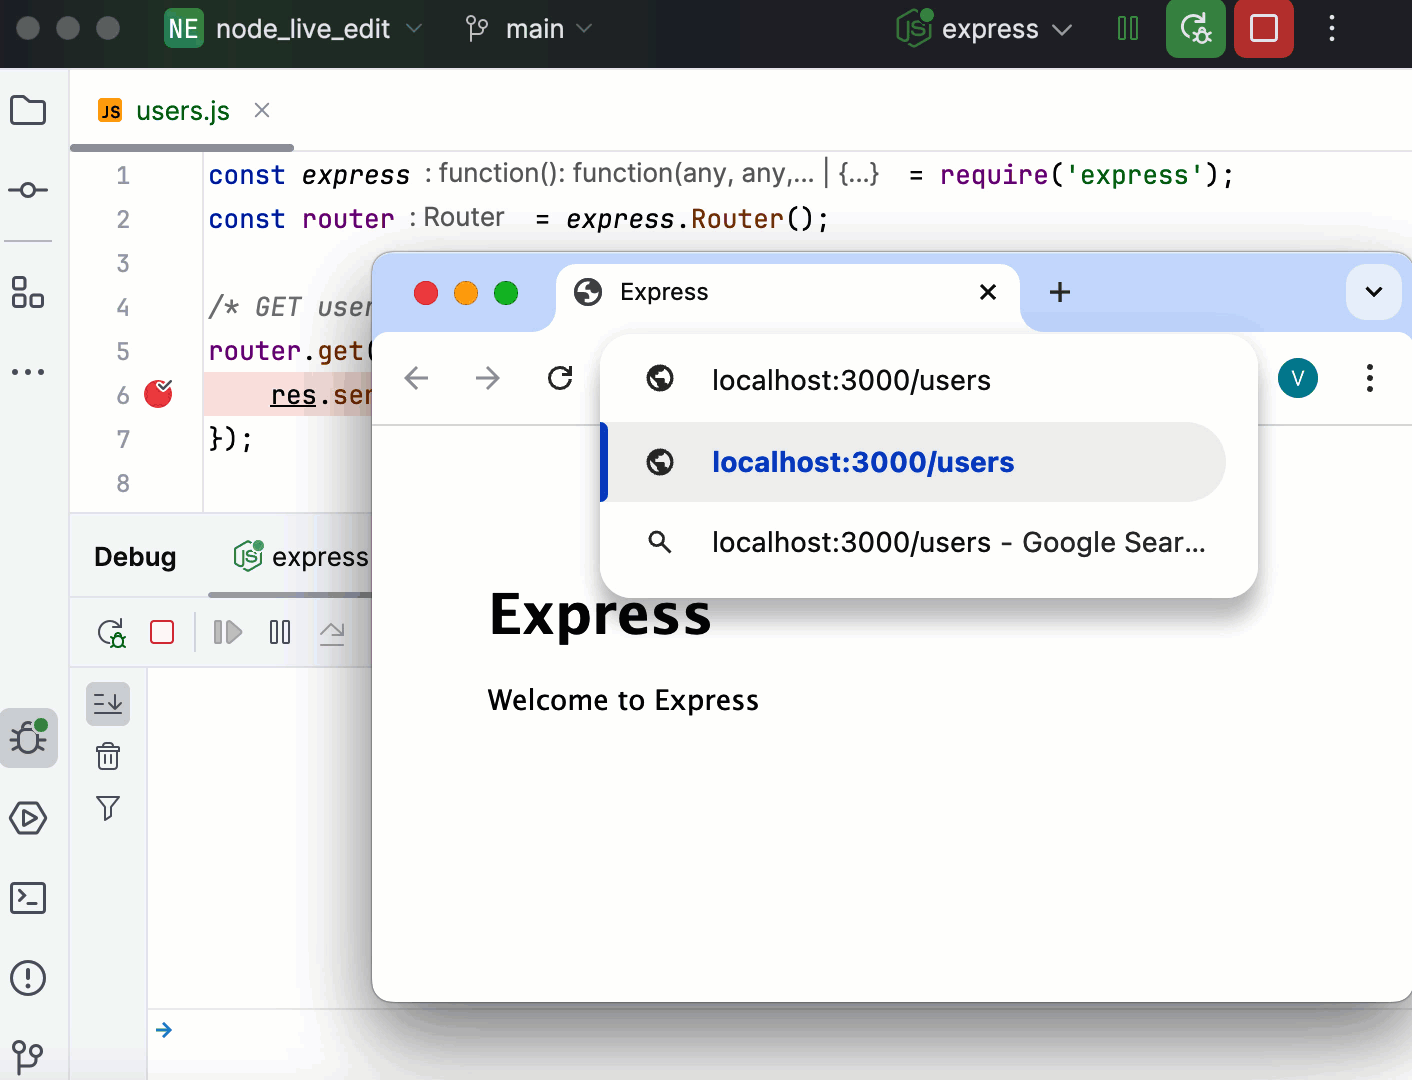Screen dimensions: 1412x1080
Task: Clear the debug console with trash icon
Action: (x=107, y=757)
